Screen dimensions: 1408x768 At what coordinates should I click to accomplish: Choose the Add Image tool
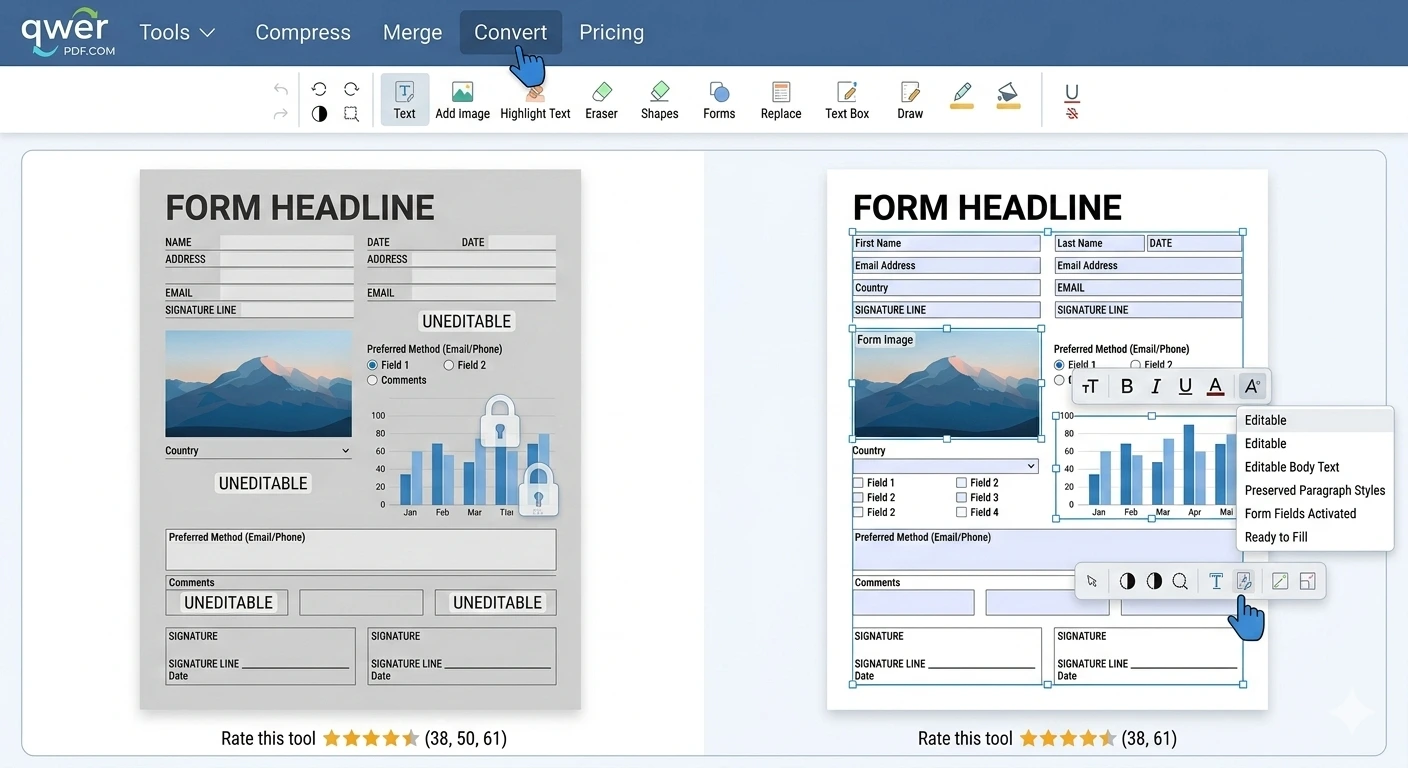click(x=462, y=100)
